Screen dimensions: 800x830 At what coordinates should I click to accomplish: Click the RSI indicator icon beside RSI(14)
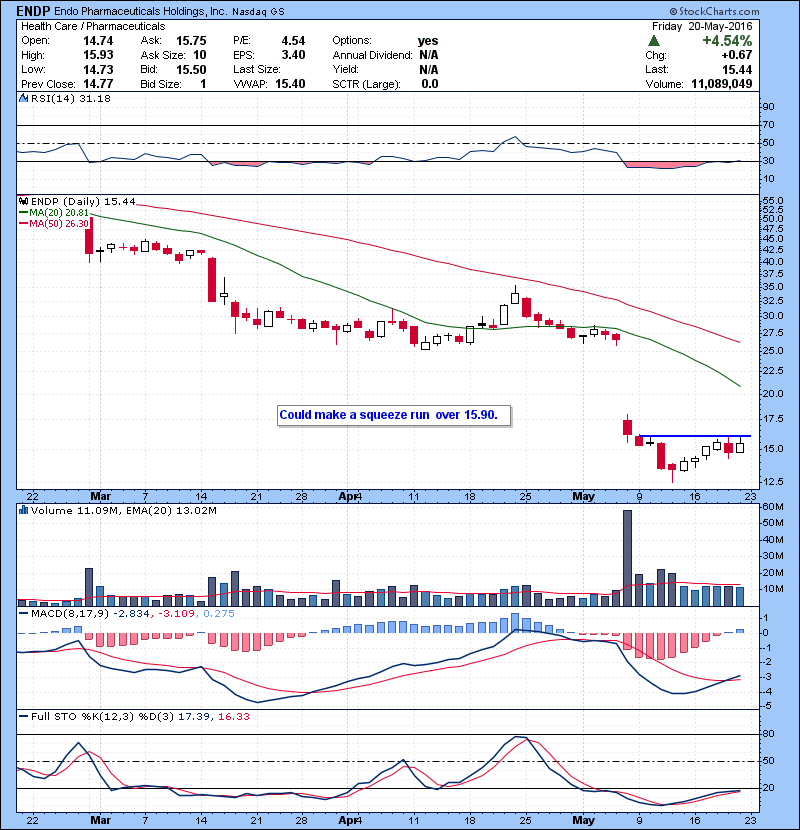[x=23, y=98]
